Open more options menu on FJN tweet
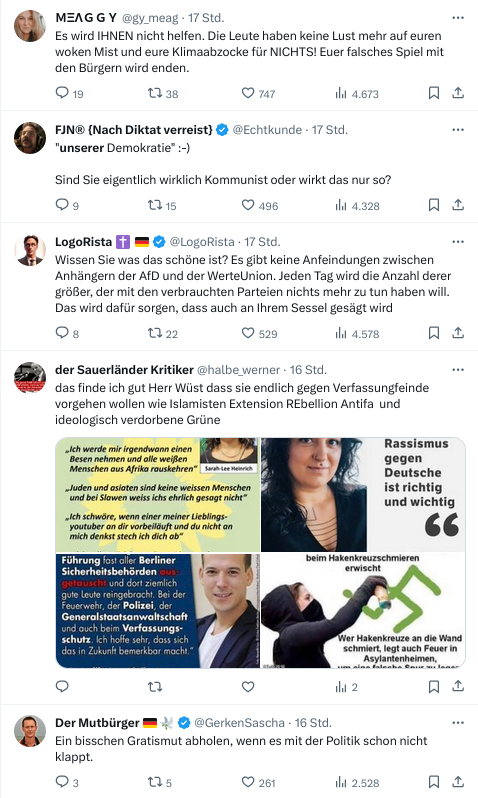478x798 pixels. pyautogui.click(x=458, y=130)
